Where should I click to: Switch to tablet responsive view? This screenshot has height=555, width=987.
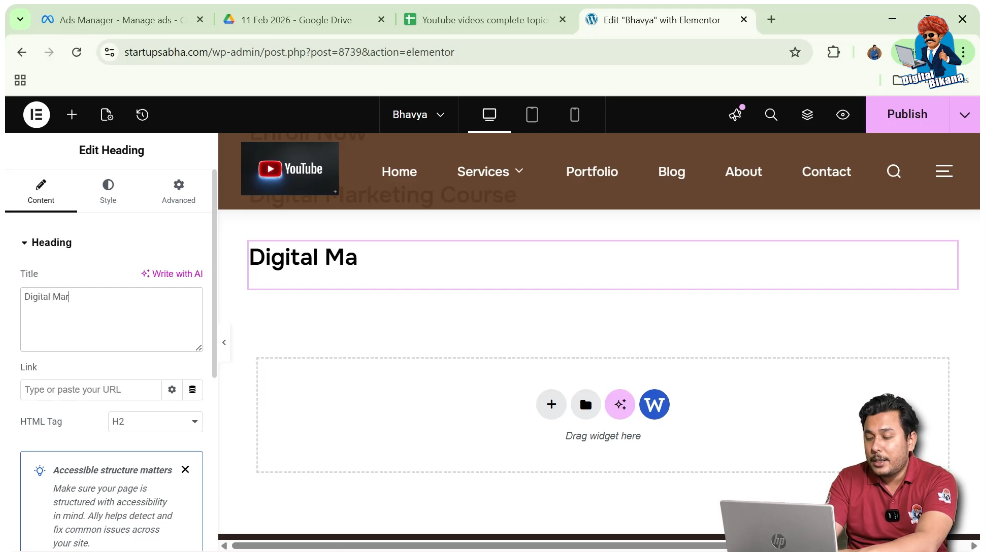coord(532,115)
